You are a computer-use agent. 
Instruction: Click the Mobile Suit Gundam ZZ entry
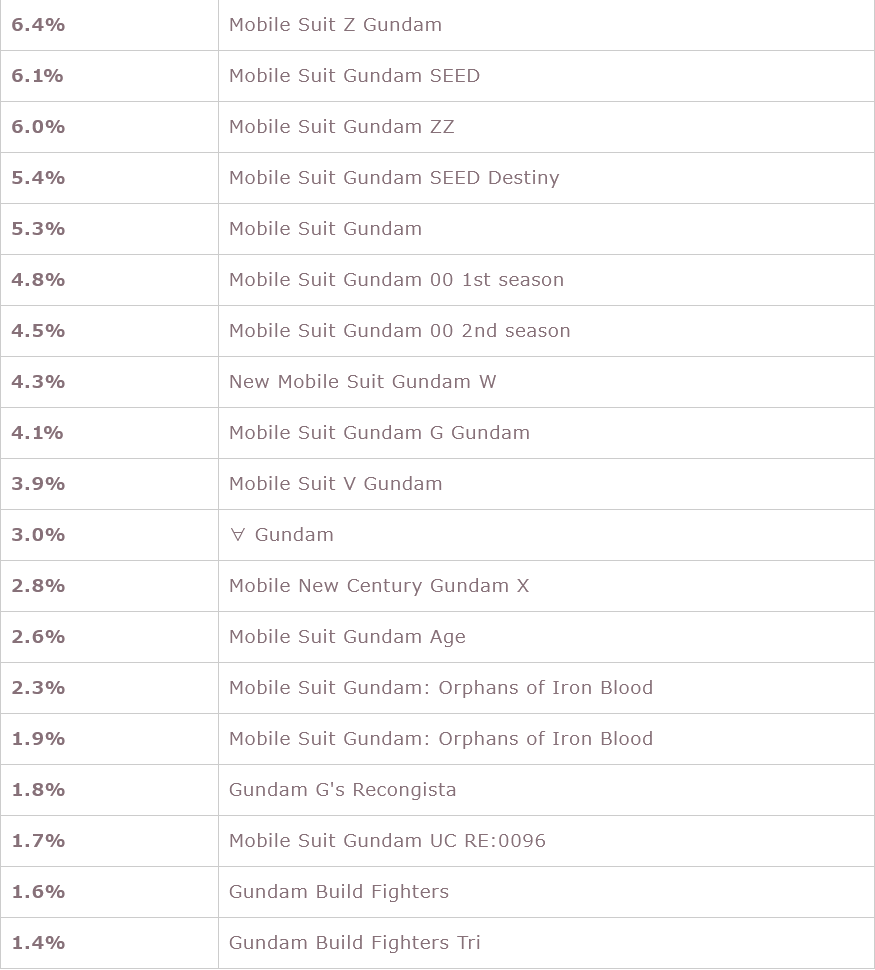[342, 127]
